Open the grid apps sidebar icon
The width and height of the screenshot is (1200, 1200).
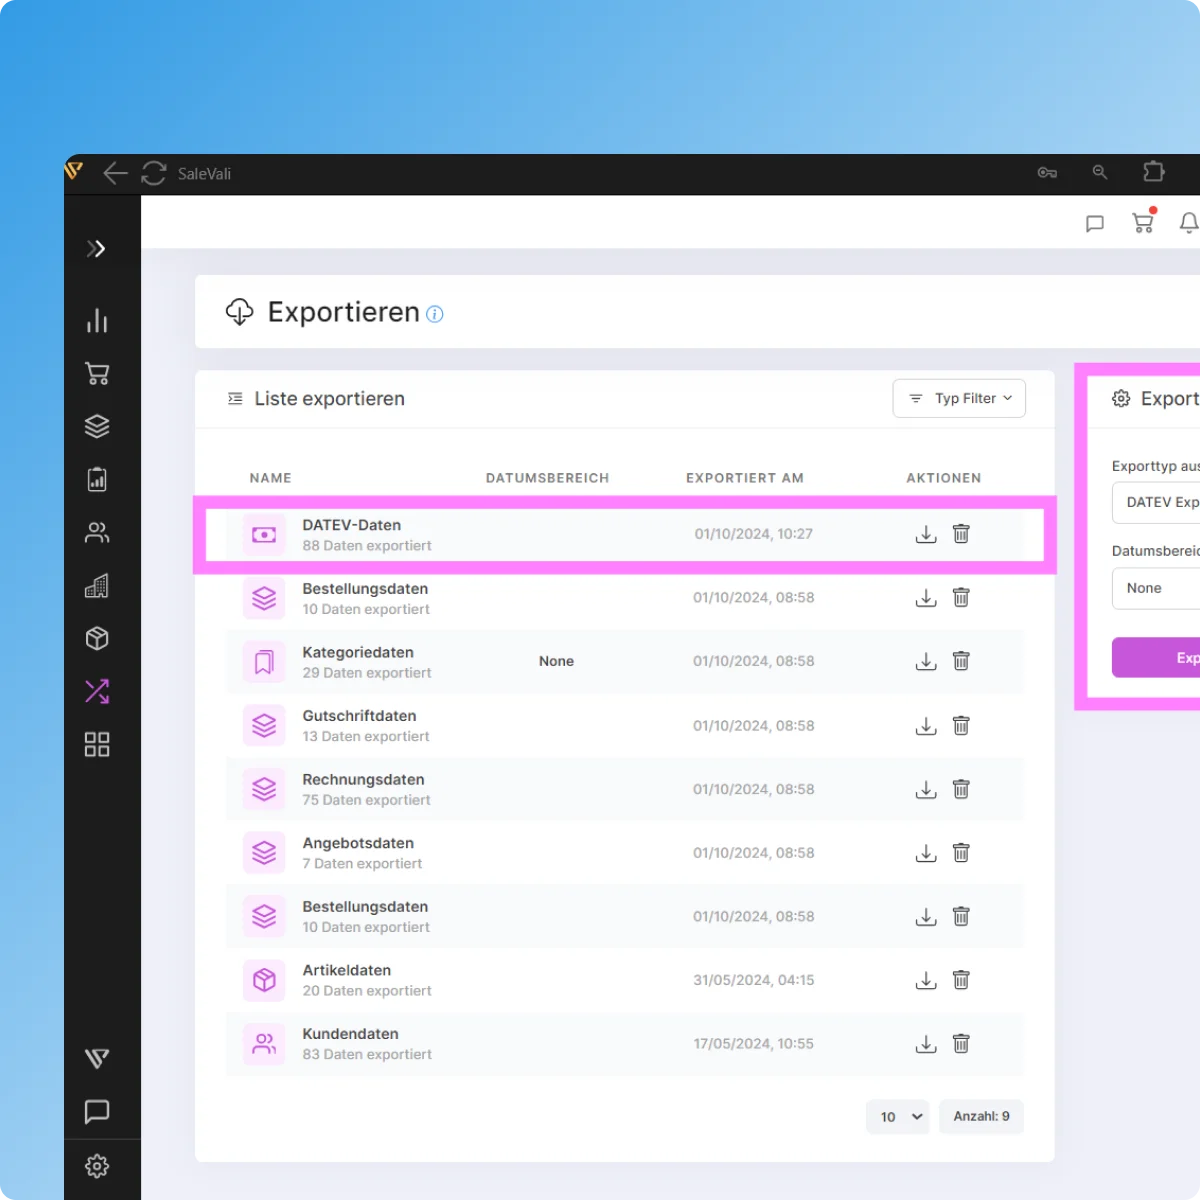click(x=97, y=744)
